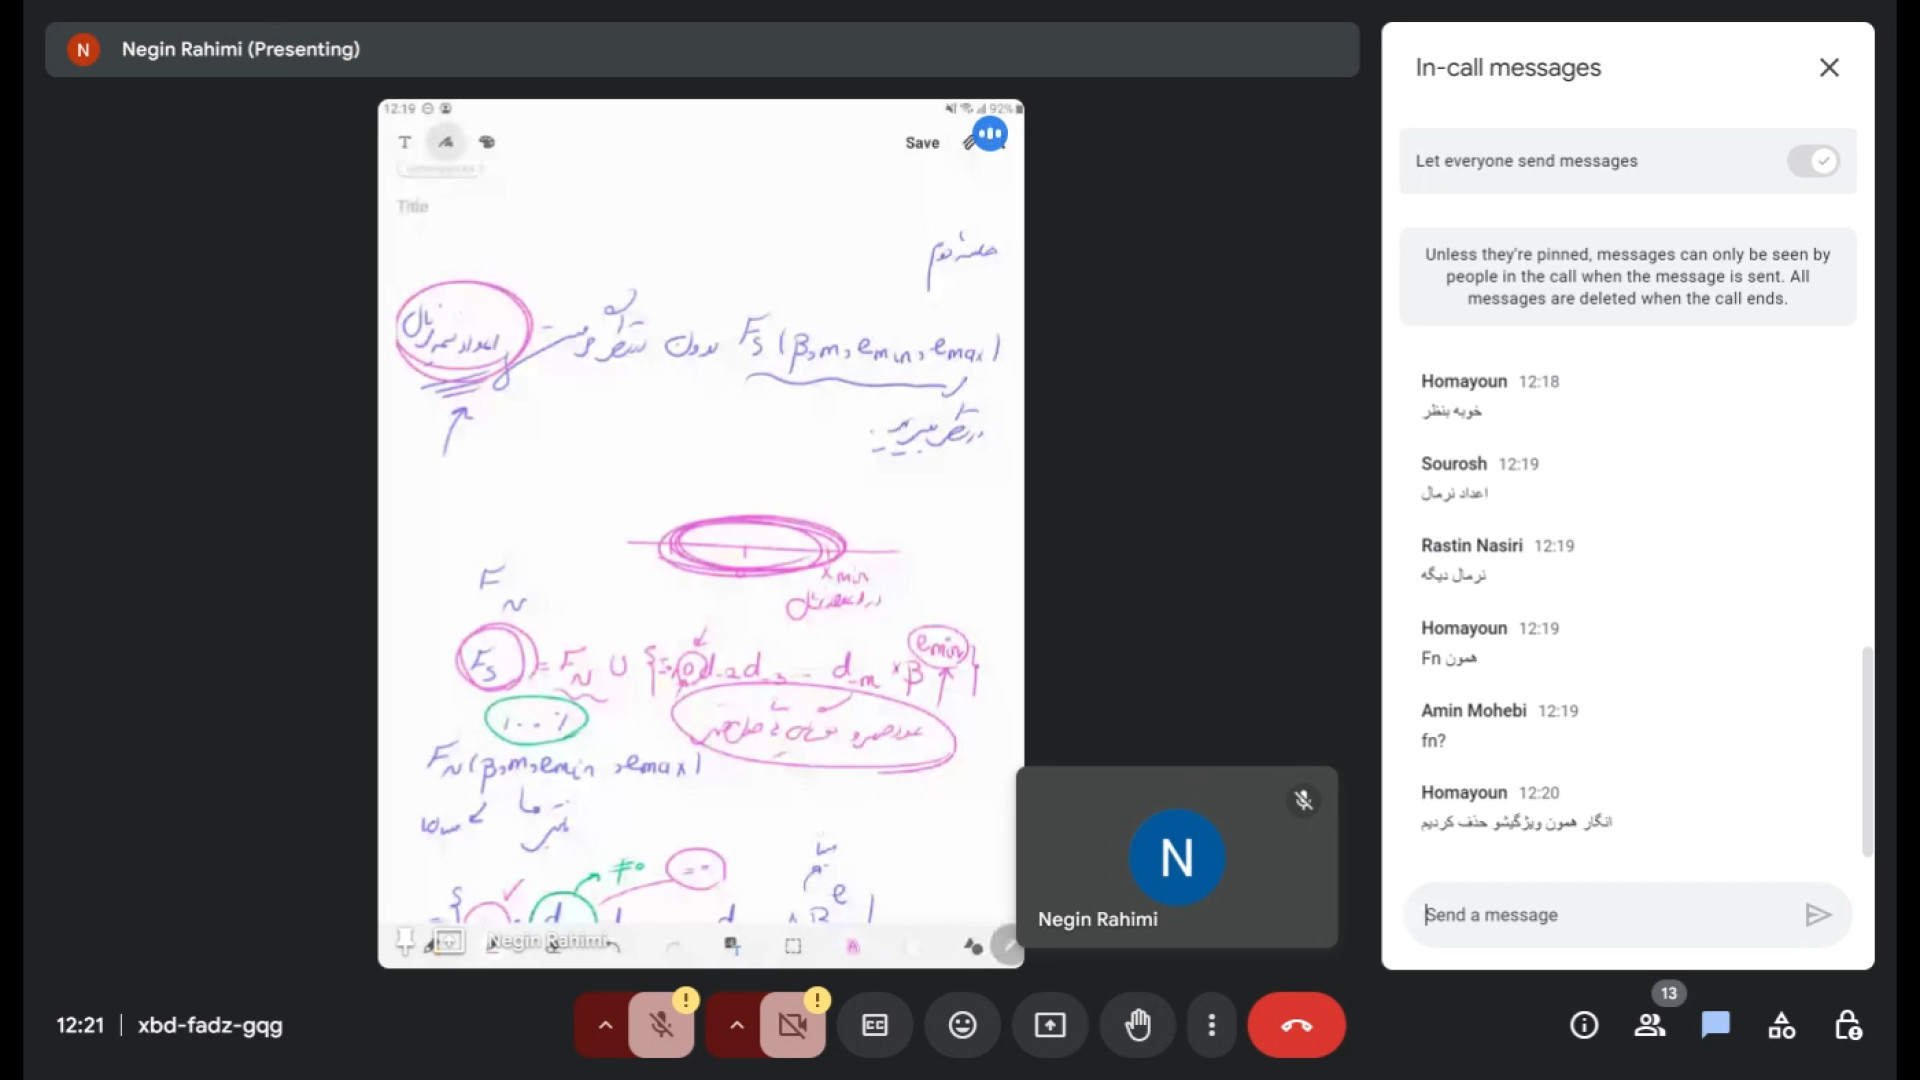Raise hand in the meeting

click(1138, 1025)
